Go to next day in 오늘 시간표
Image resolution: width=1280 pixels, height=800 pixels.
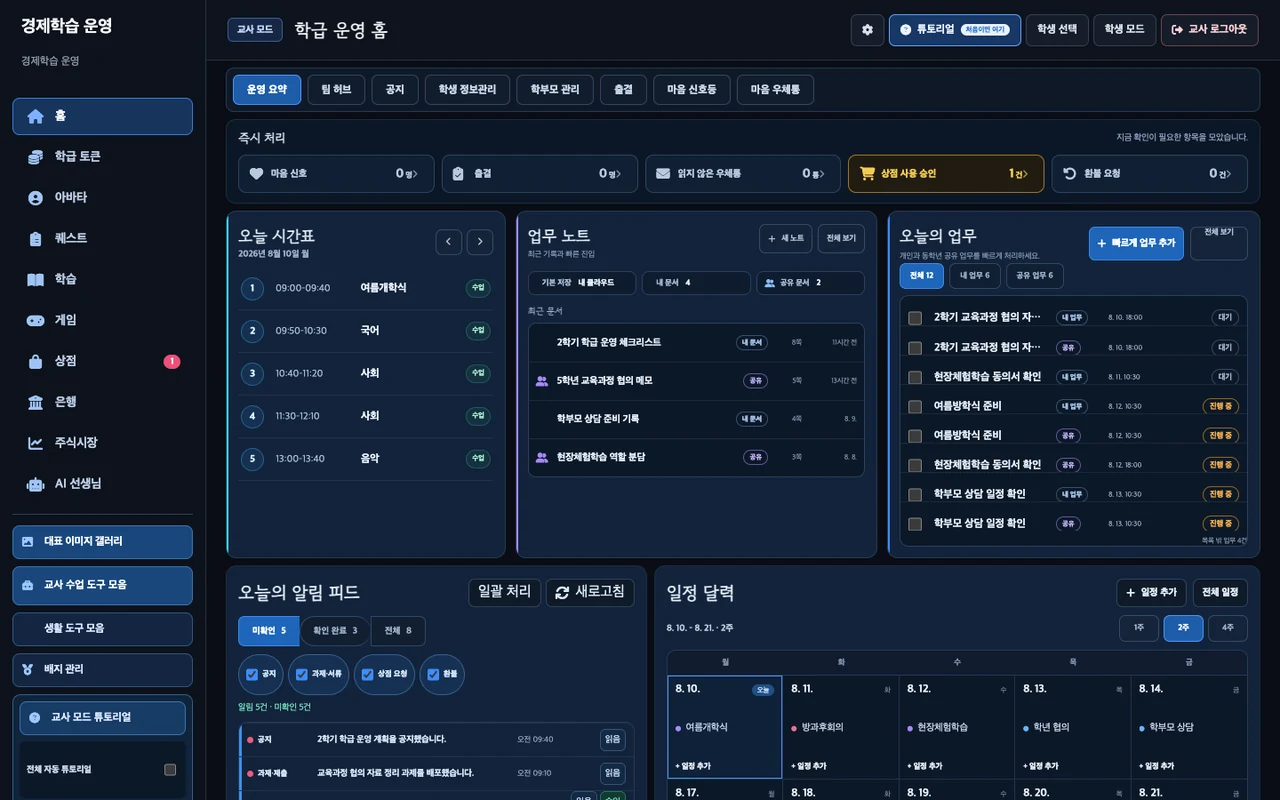click(480, 242)
